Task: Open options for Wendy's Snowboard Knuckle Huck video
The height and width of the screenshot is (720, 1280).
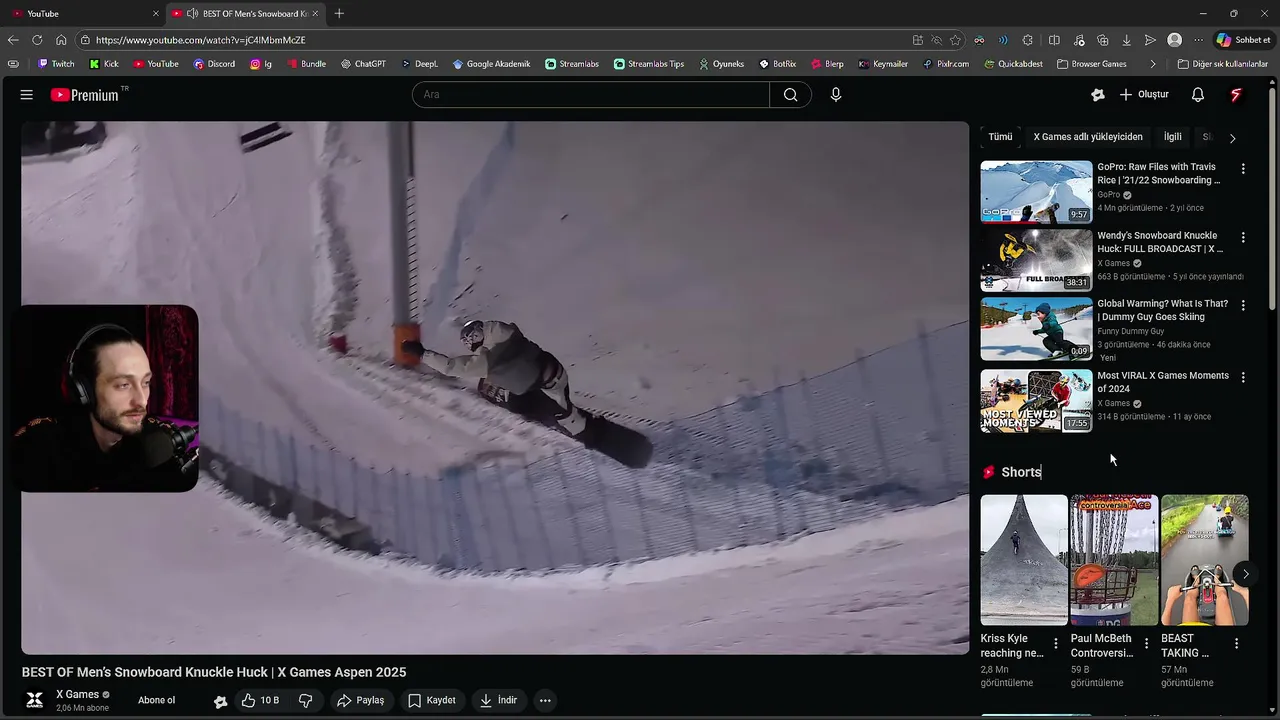Action: tap(1243, 237)
